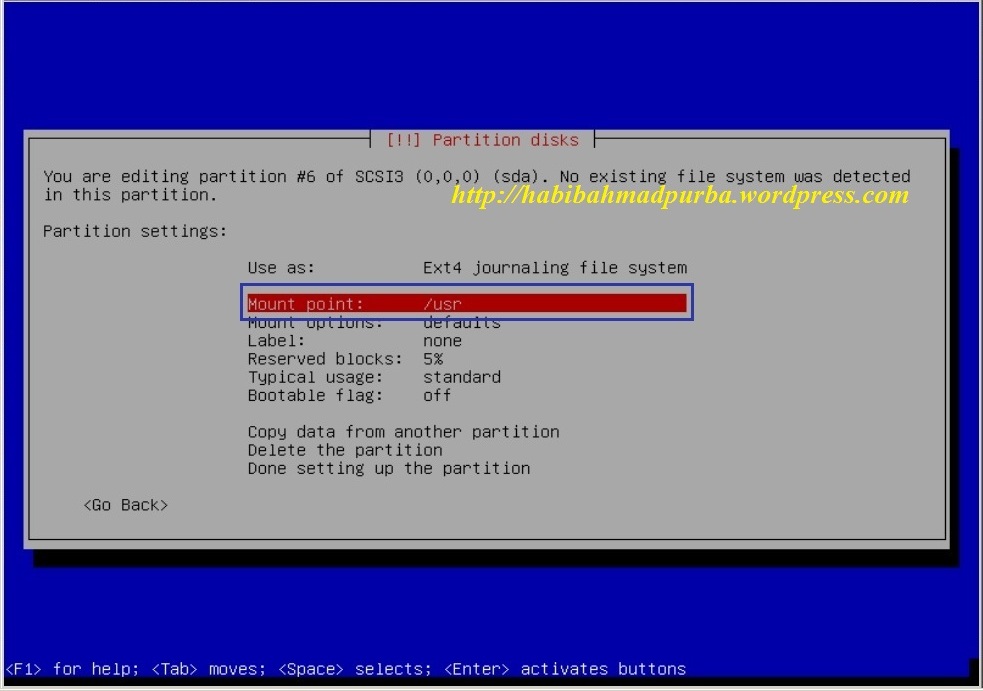Click the 'standard' typical usage value
The image size is (983, 691).
tap(462, 377)
